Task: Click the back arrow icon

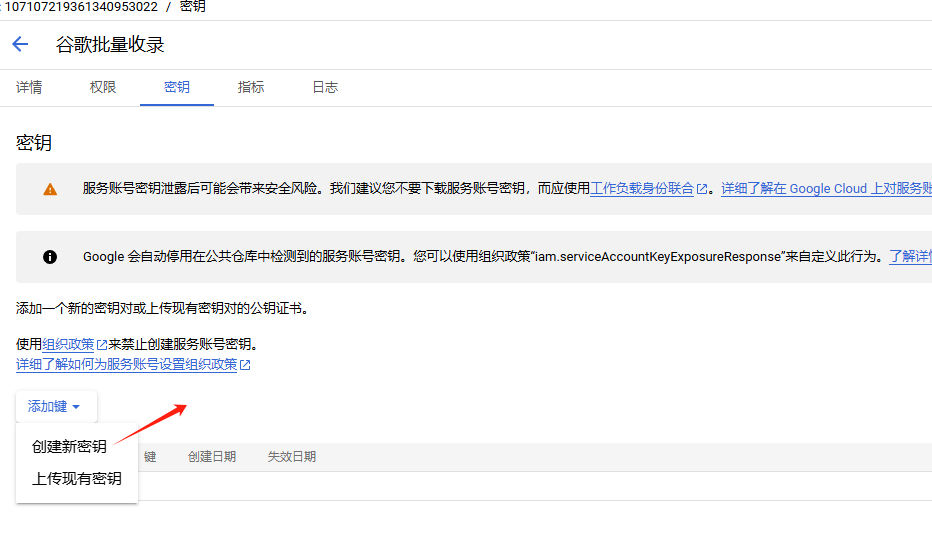Action: point(20,44)
